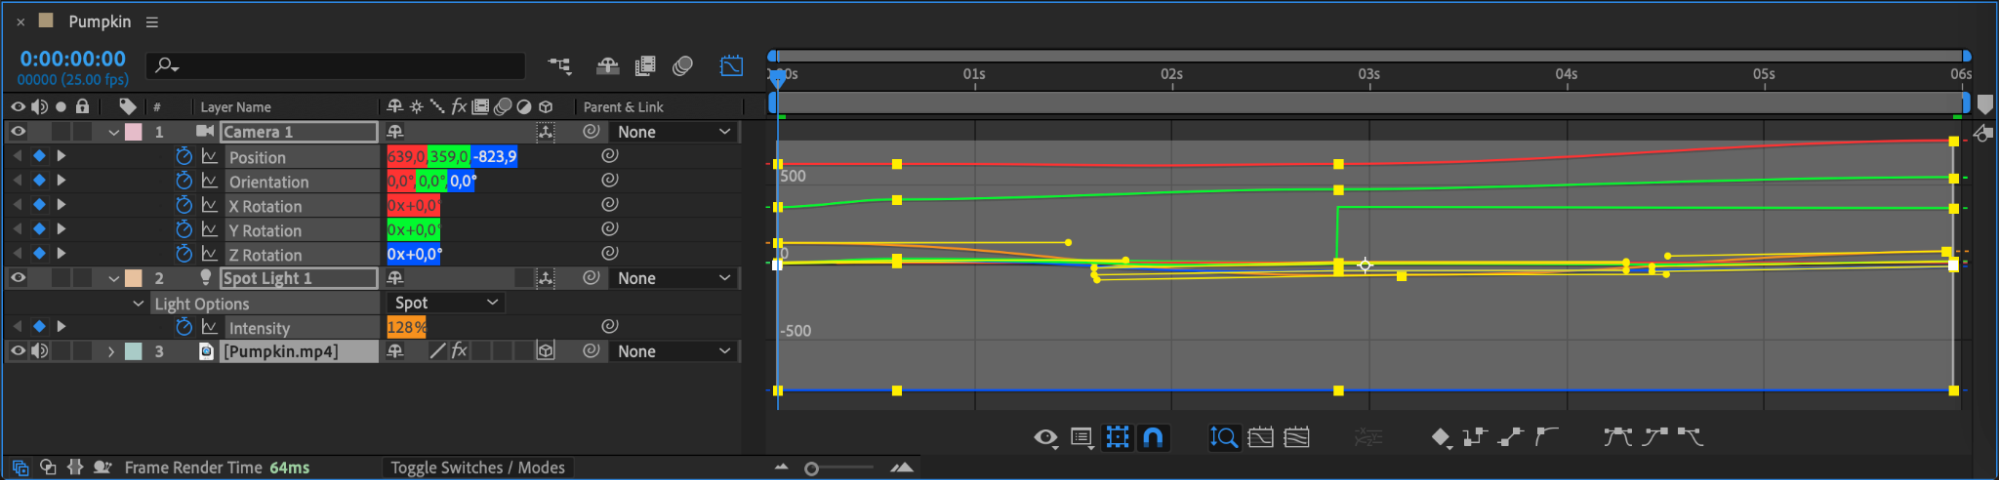The image size is (1999, 481).
Task: Hide the Camera 1 layer
Action: click(x=17, y=131)
